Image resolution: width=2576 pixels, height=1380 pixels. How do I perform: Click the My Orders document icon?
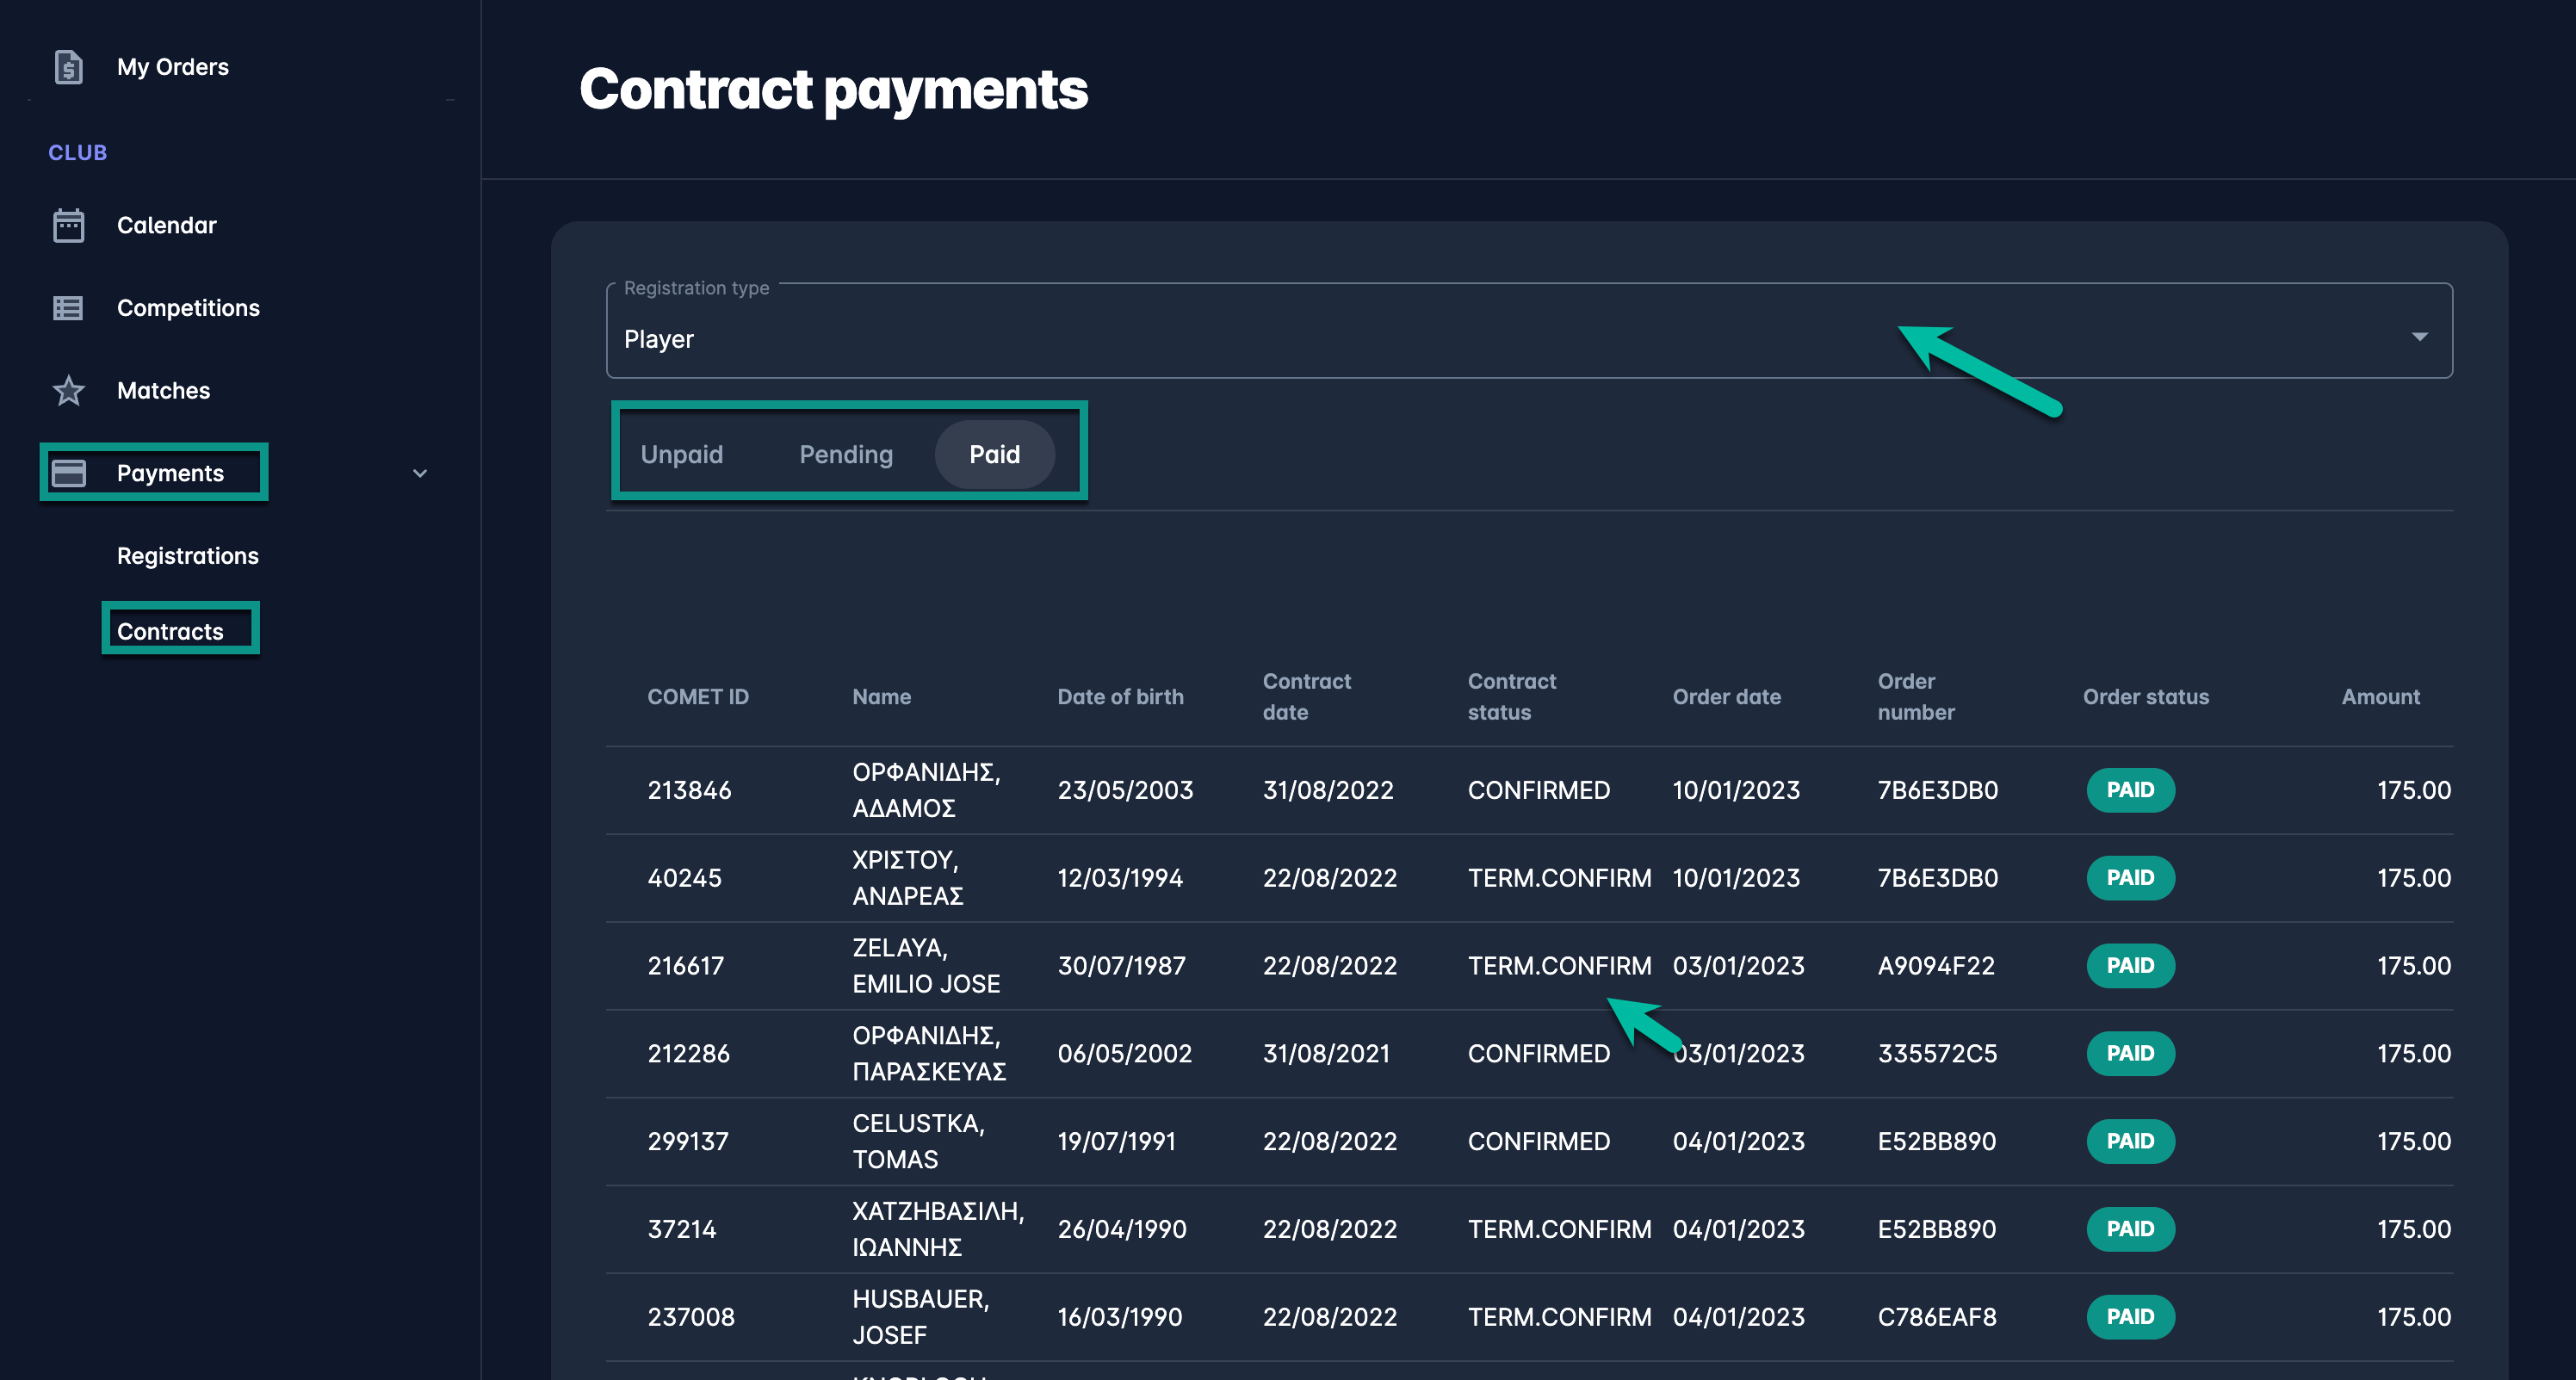[68, 67]
